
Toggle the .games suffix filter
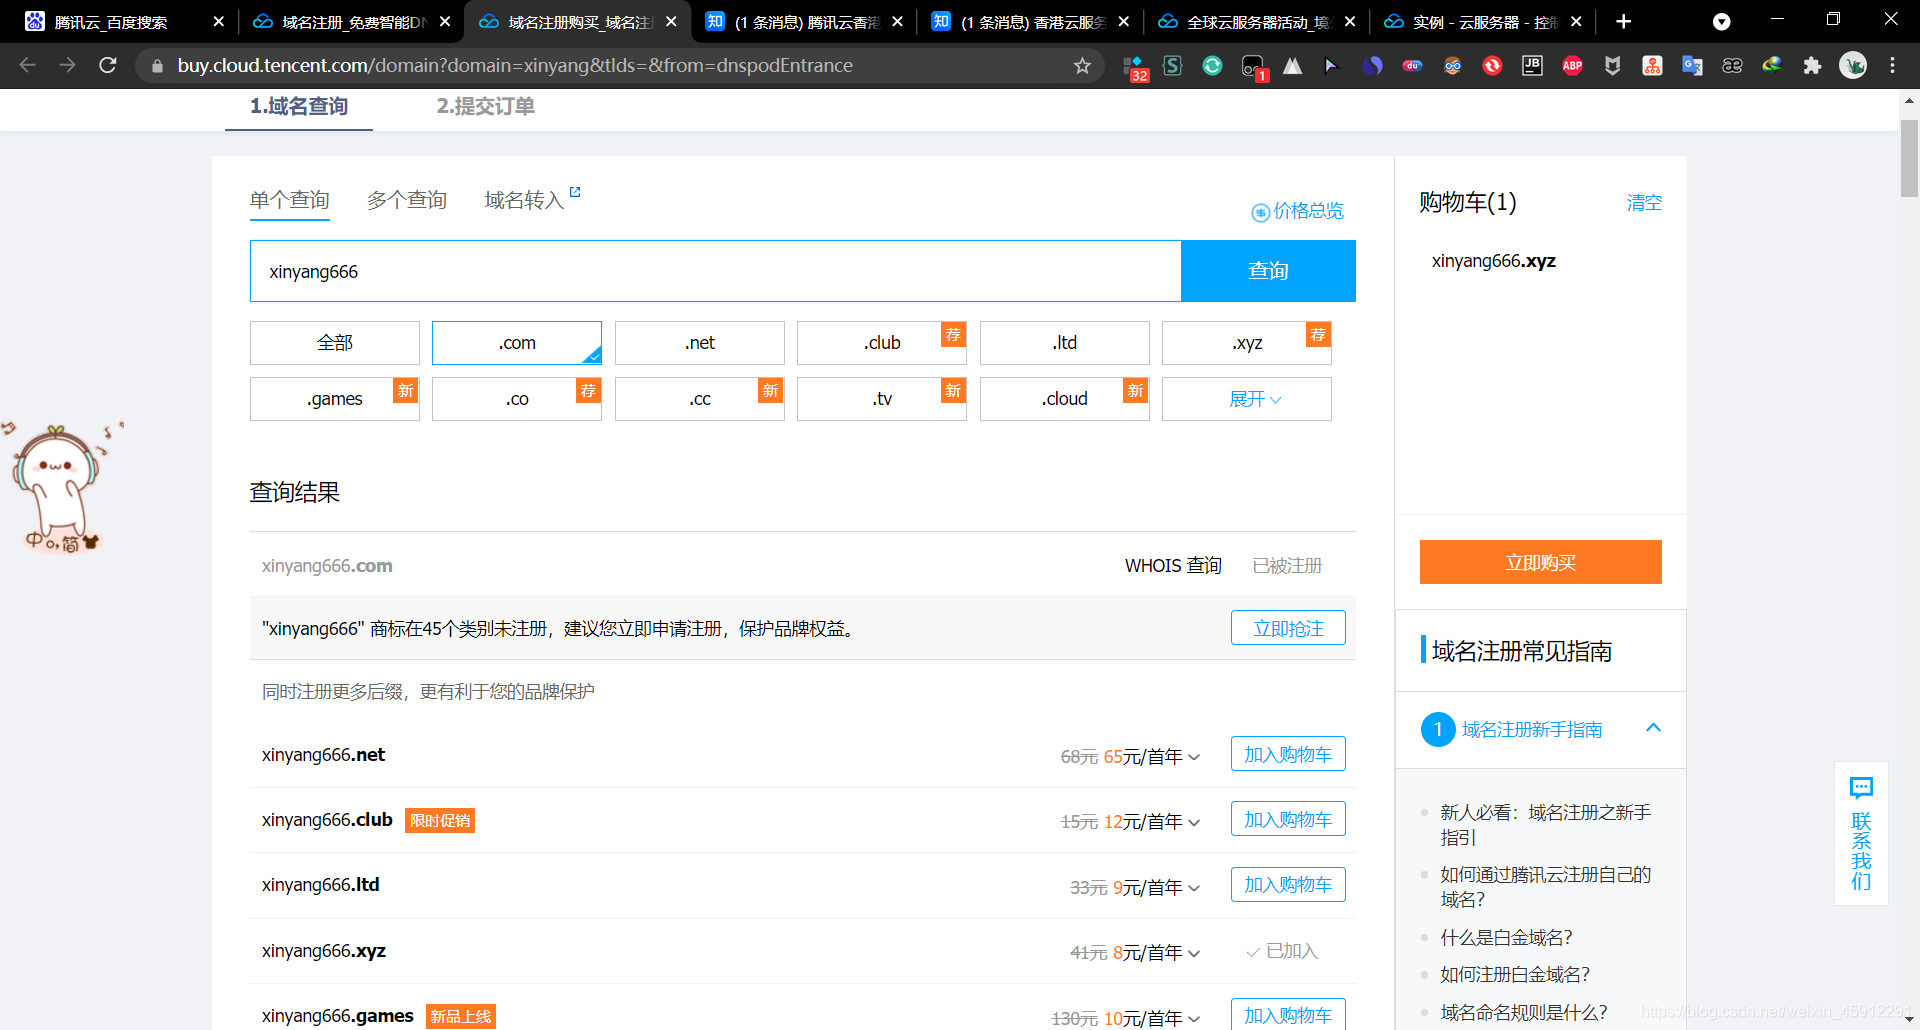(335, 399)
